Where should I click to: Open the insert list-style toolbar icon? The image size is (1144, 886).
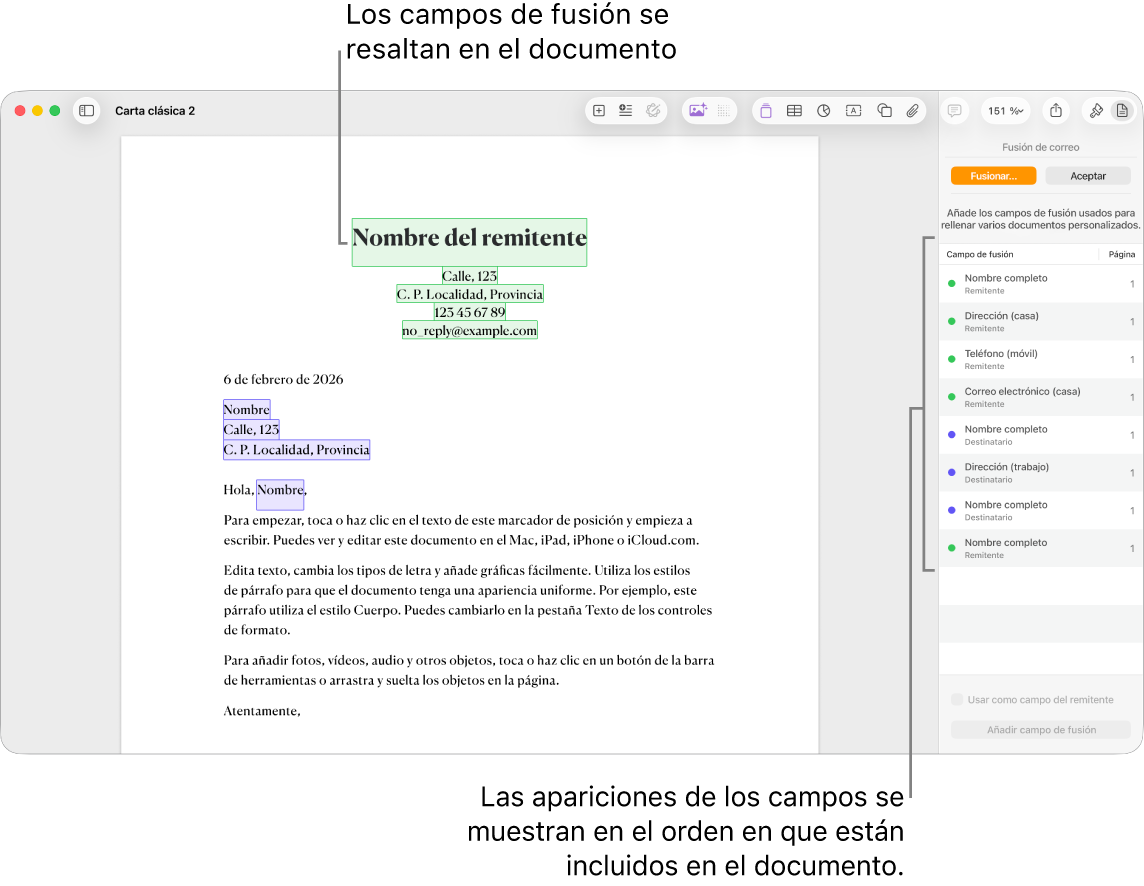(x=625, y=111)
